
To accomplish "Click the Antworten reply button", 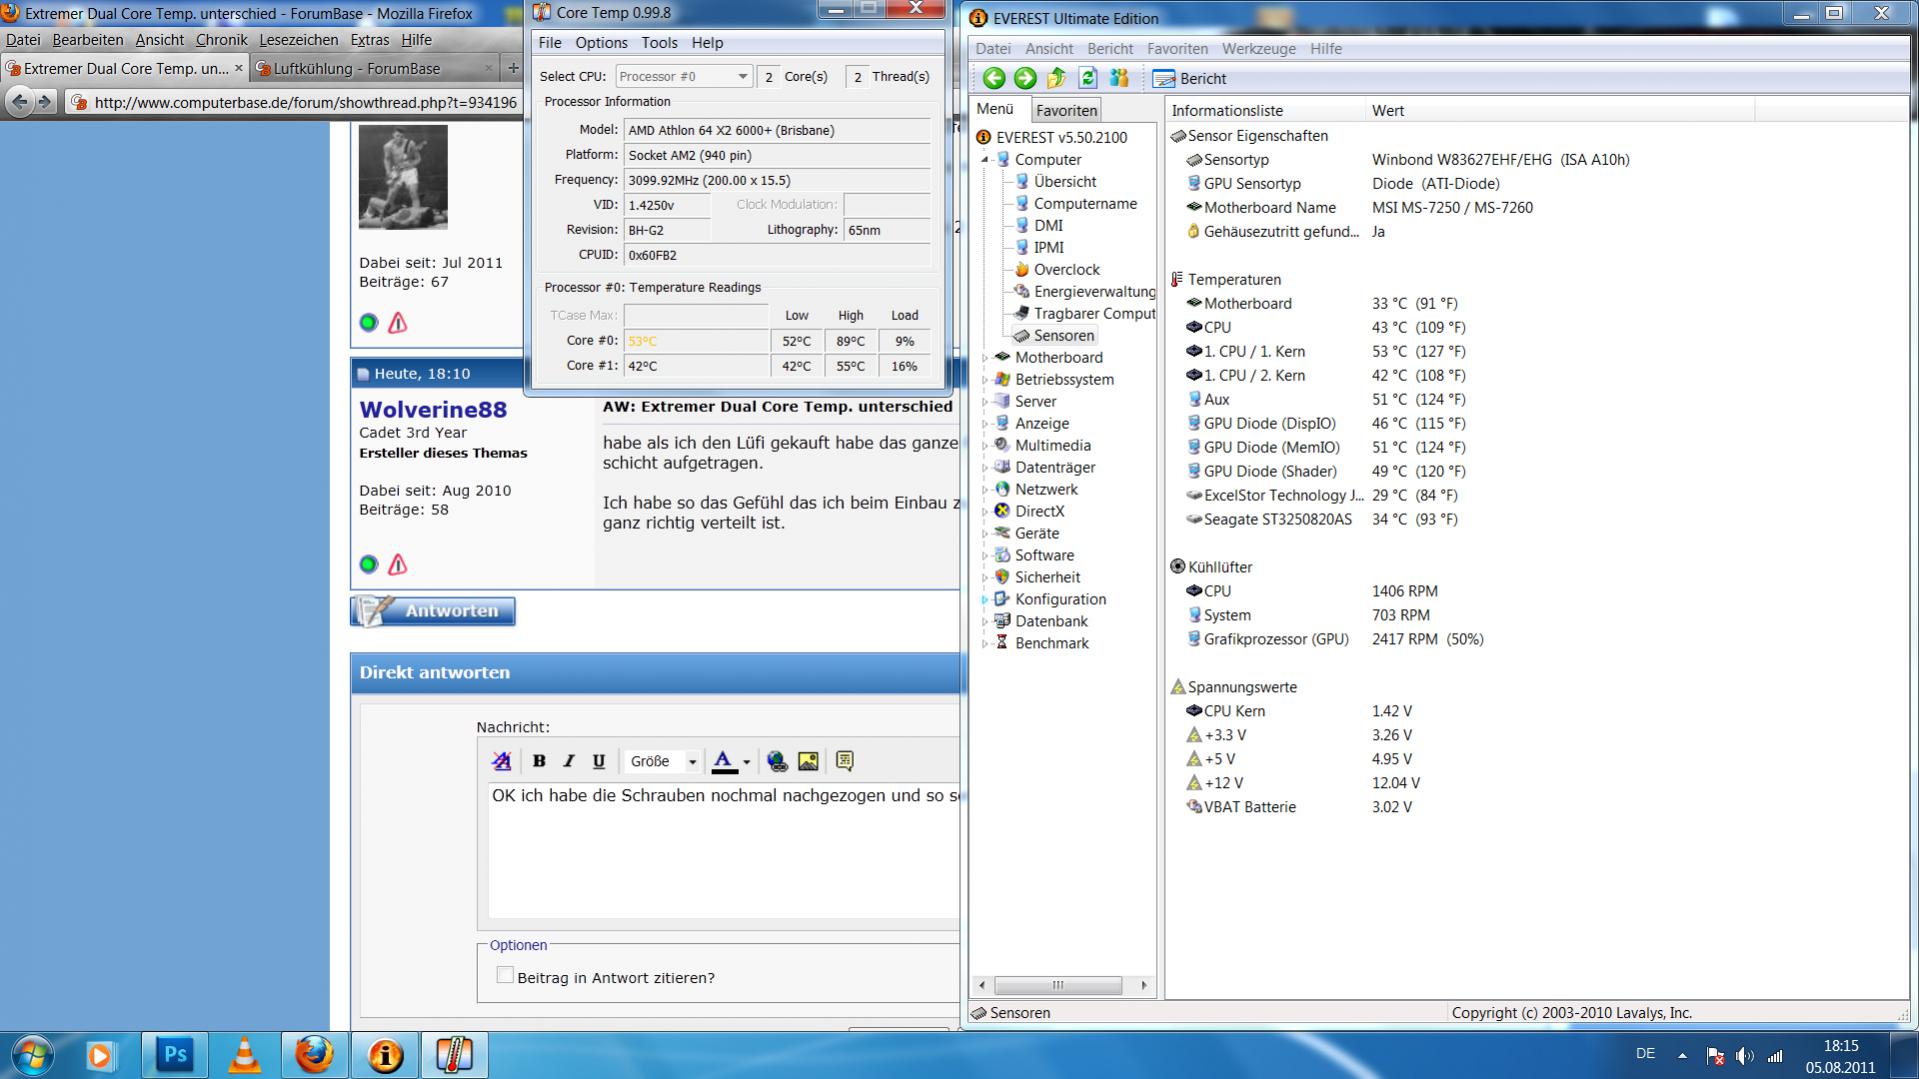I will (x=433, y=611).
